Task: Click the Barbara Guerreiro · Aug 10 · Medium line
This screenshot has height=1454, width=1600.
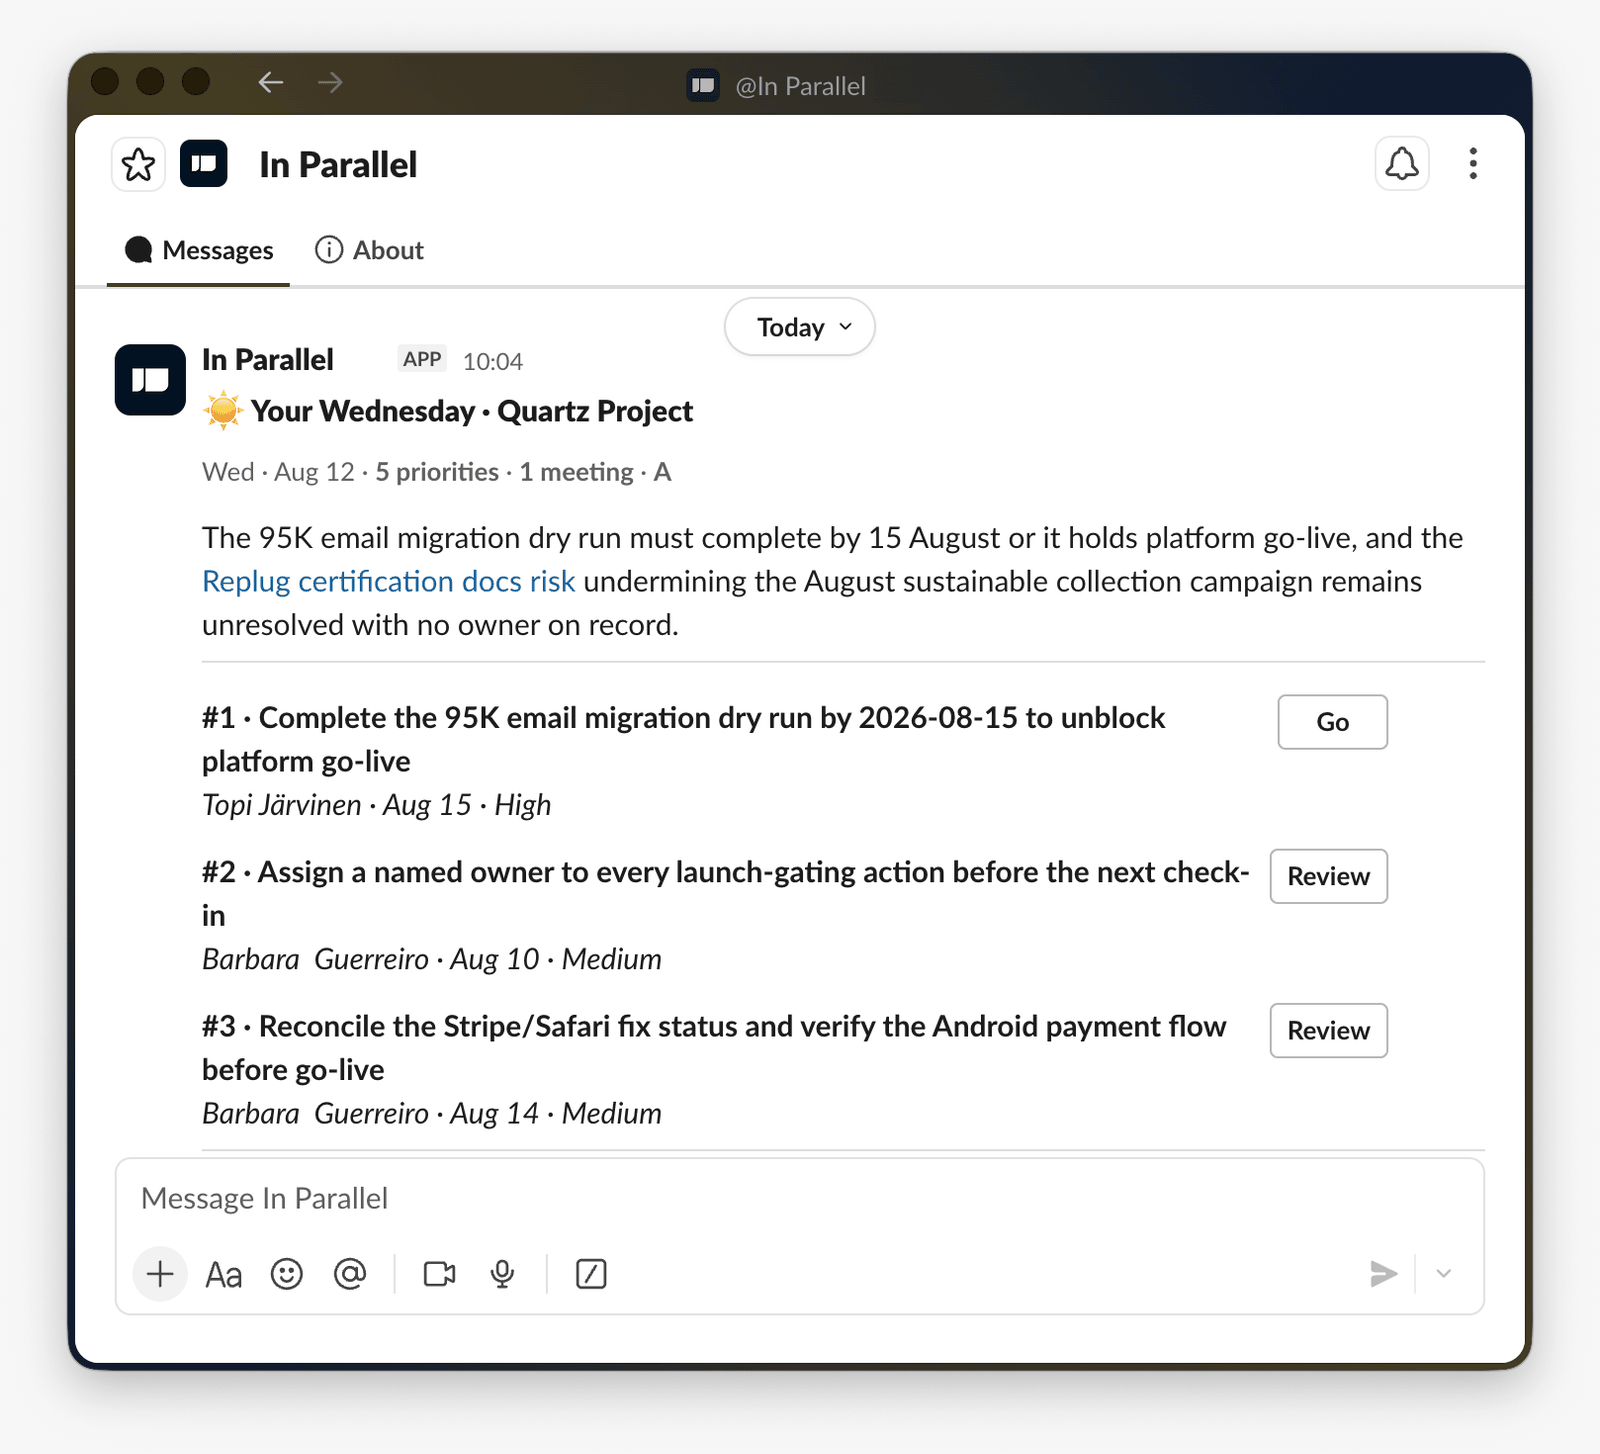Action: coord(432,959)
